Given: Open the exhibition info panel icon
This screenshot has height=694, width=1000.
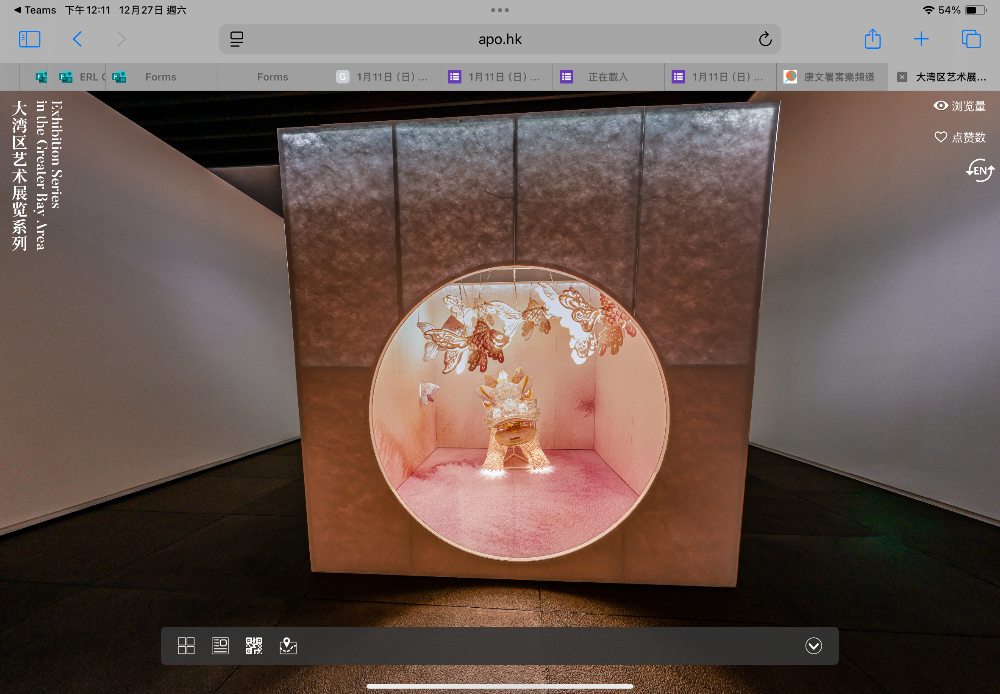Looking at the screenshot, I should 220,646.
